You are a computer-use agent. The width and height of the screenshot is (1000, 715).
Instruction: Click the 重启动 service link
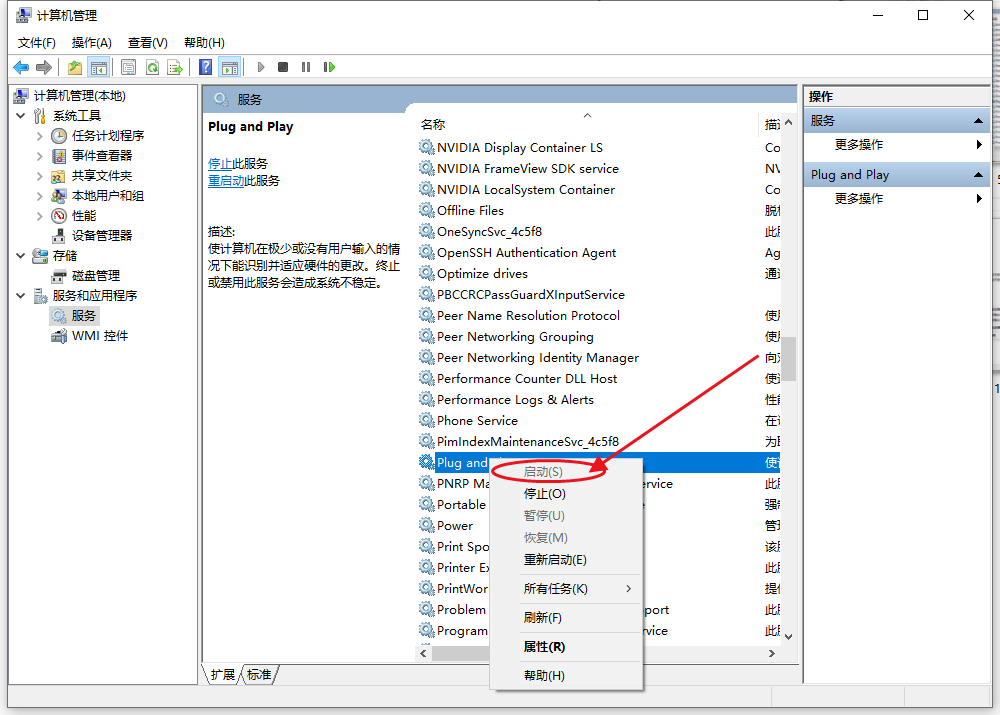click(x=226, y=181)
